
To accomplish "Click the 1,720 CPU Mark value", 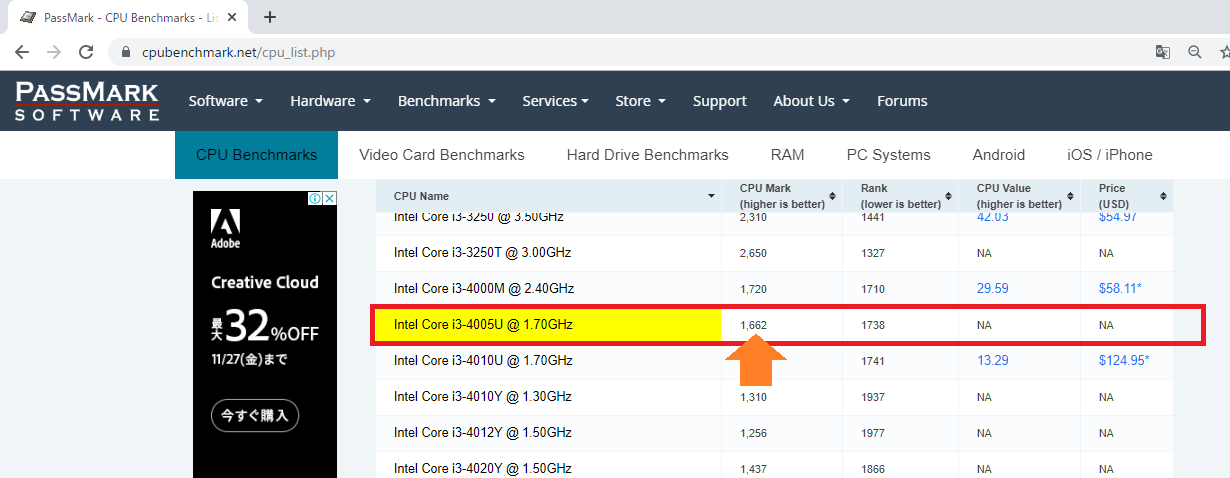I will point(753,289).
